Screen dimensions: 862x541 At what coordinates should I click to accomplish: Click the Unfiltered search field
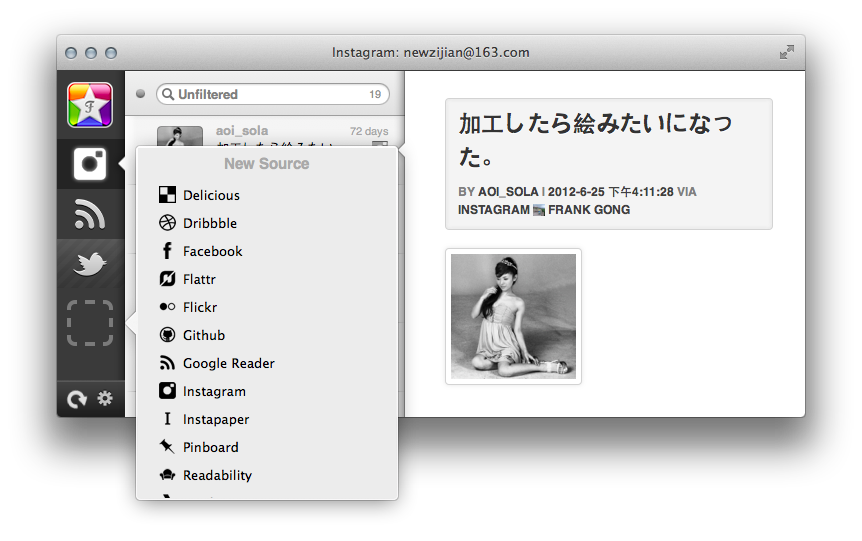pyautogui.click(x=273, y=94)
